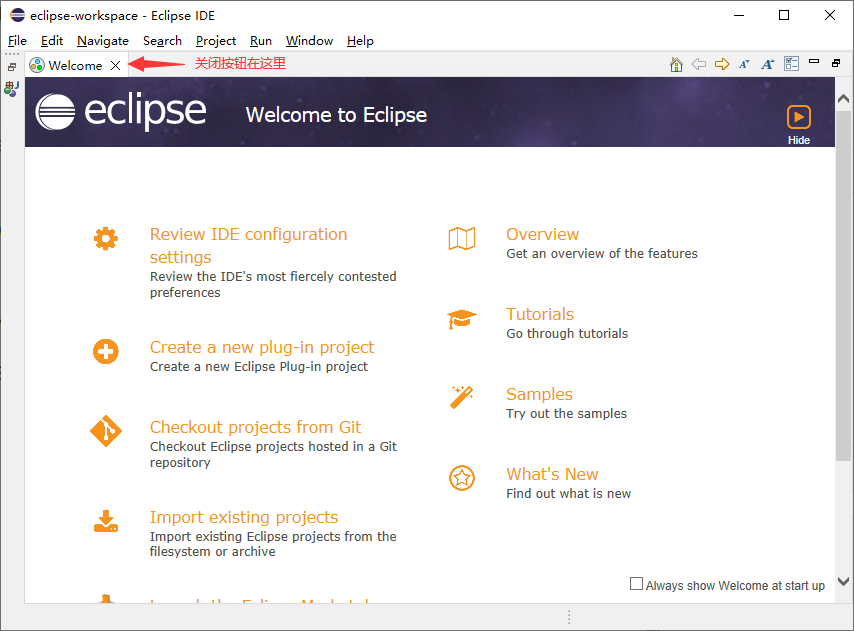Open the Window menu
This screenshot has width=854, height=631.
tap(309, 41)
